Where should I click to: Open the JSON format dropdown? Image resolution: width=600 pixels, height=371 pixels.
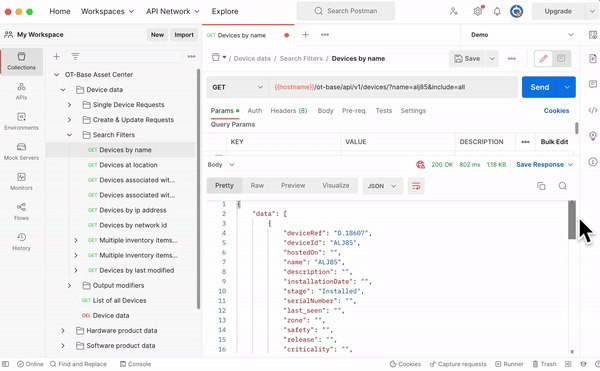point(382,186)
